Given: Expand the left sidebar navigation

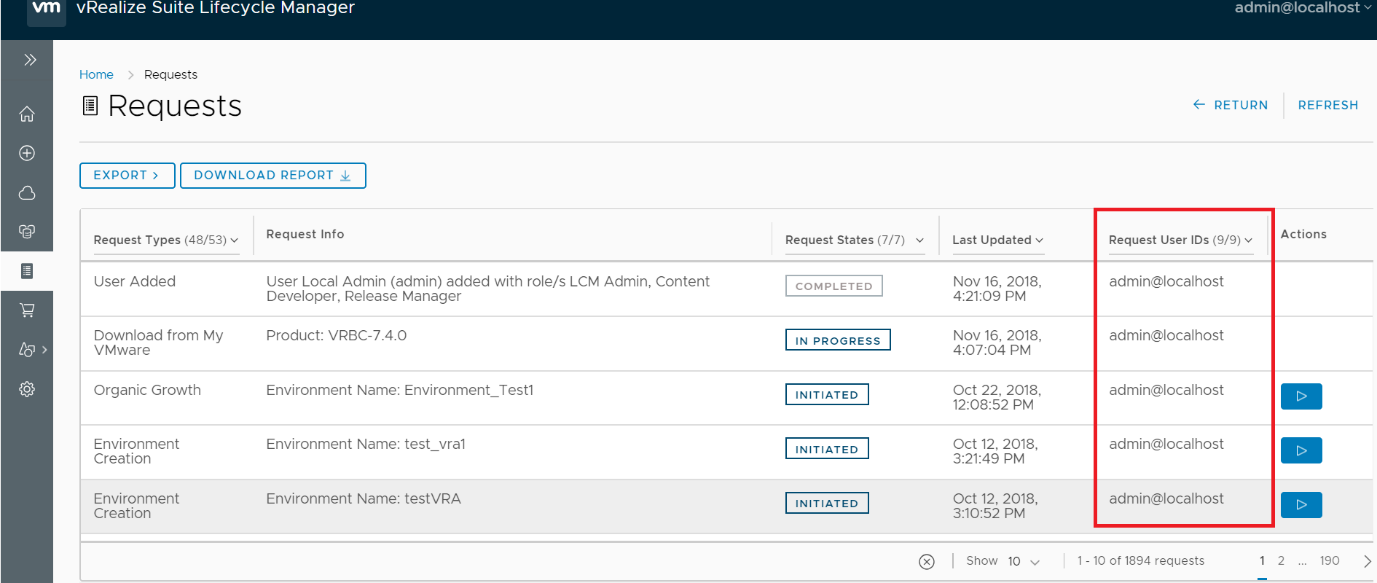Looking at the screenshot, I should click(29, 60).
